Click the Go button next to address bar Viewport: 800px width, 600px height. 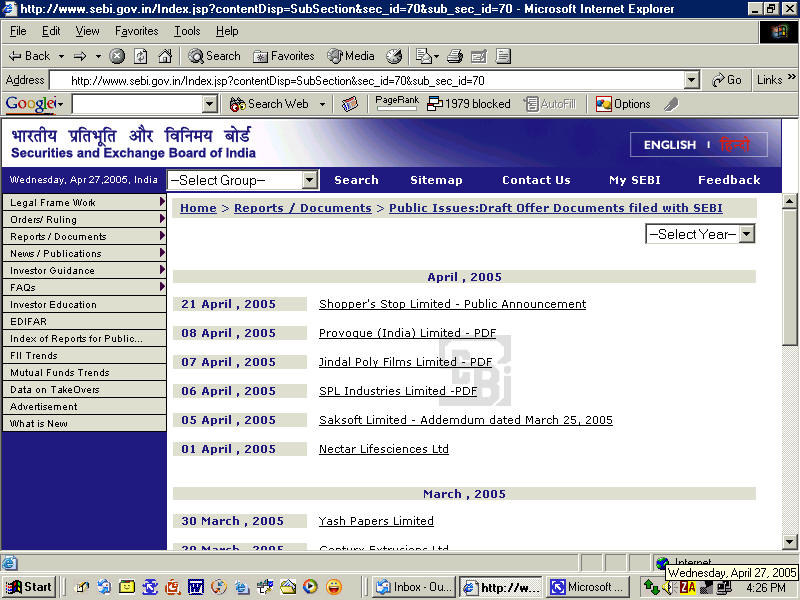(727, 80)
